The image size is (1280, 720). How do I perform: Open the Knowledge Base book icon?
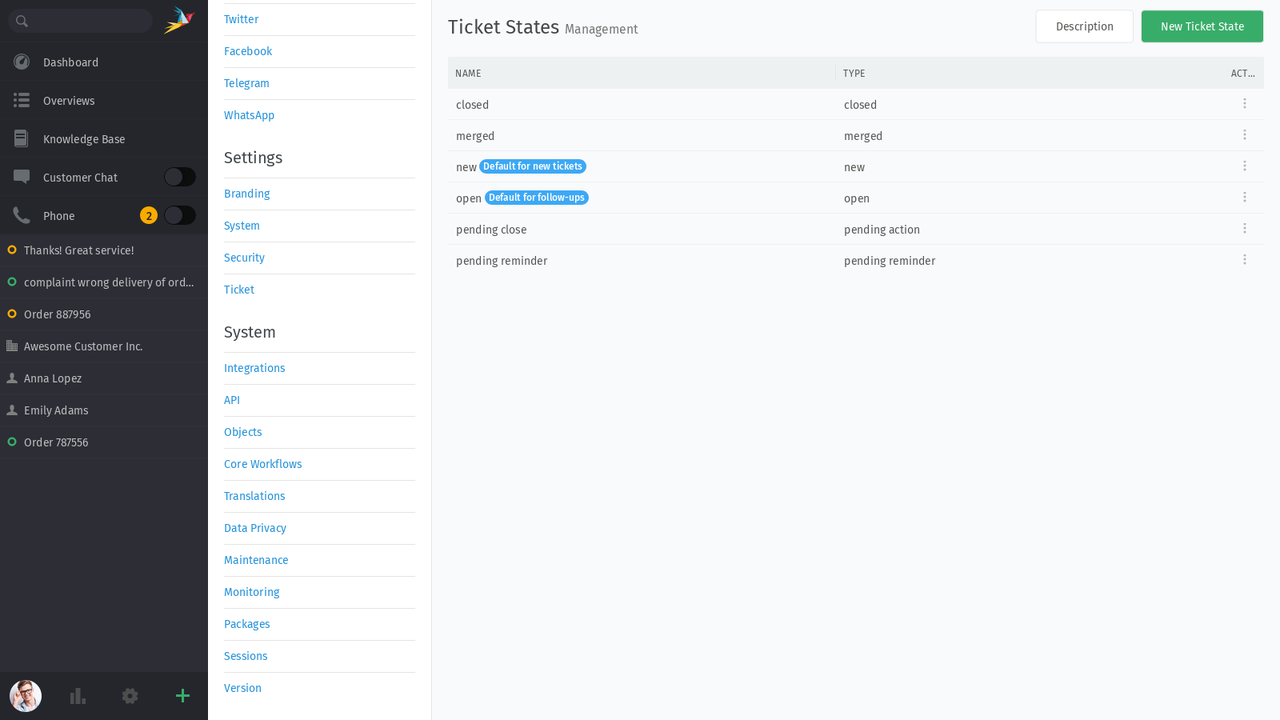20,138
